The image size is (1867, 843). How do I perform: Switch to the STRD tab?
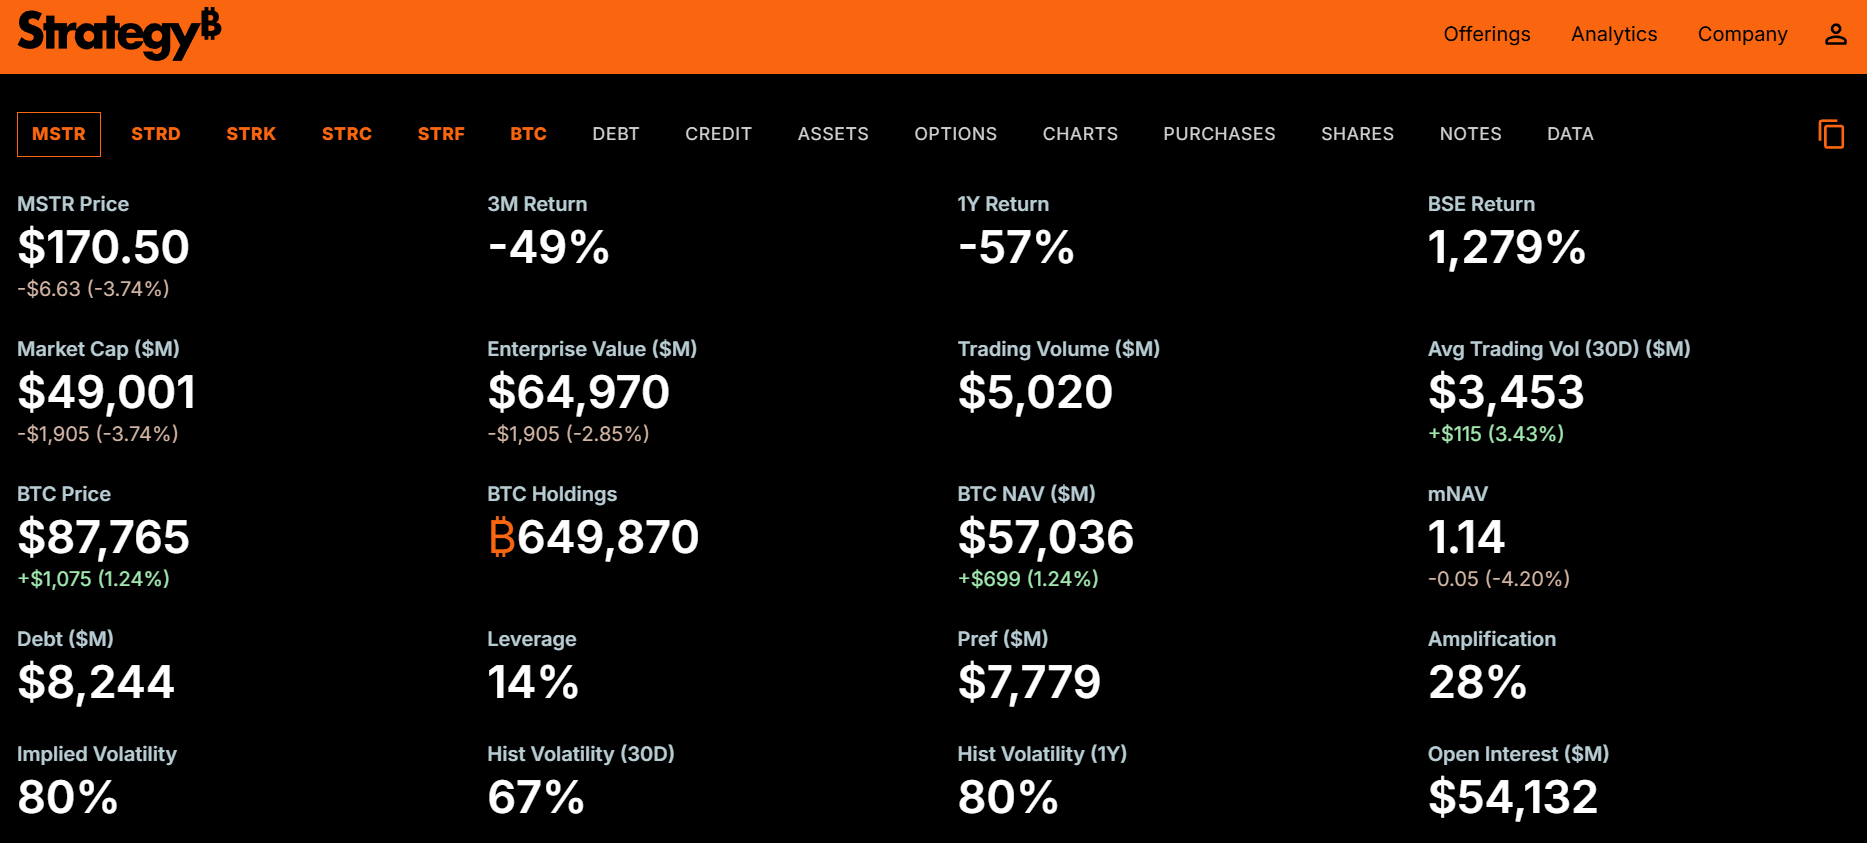pos(156,134)
